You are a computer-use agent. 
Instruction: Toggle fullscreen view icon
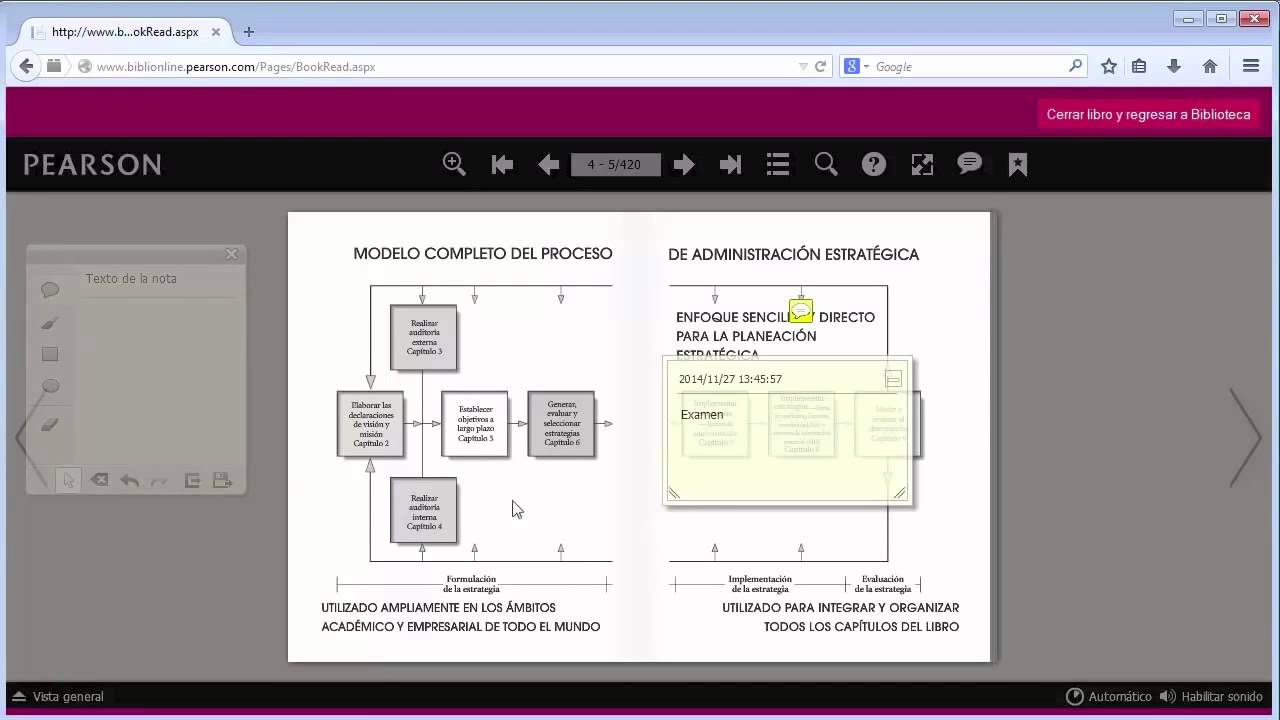coord(922,165)
